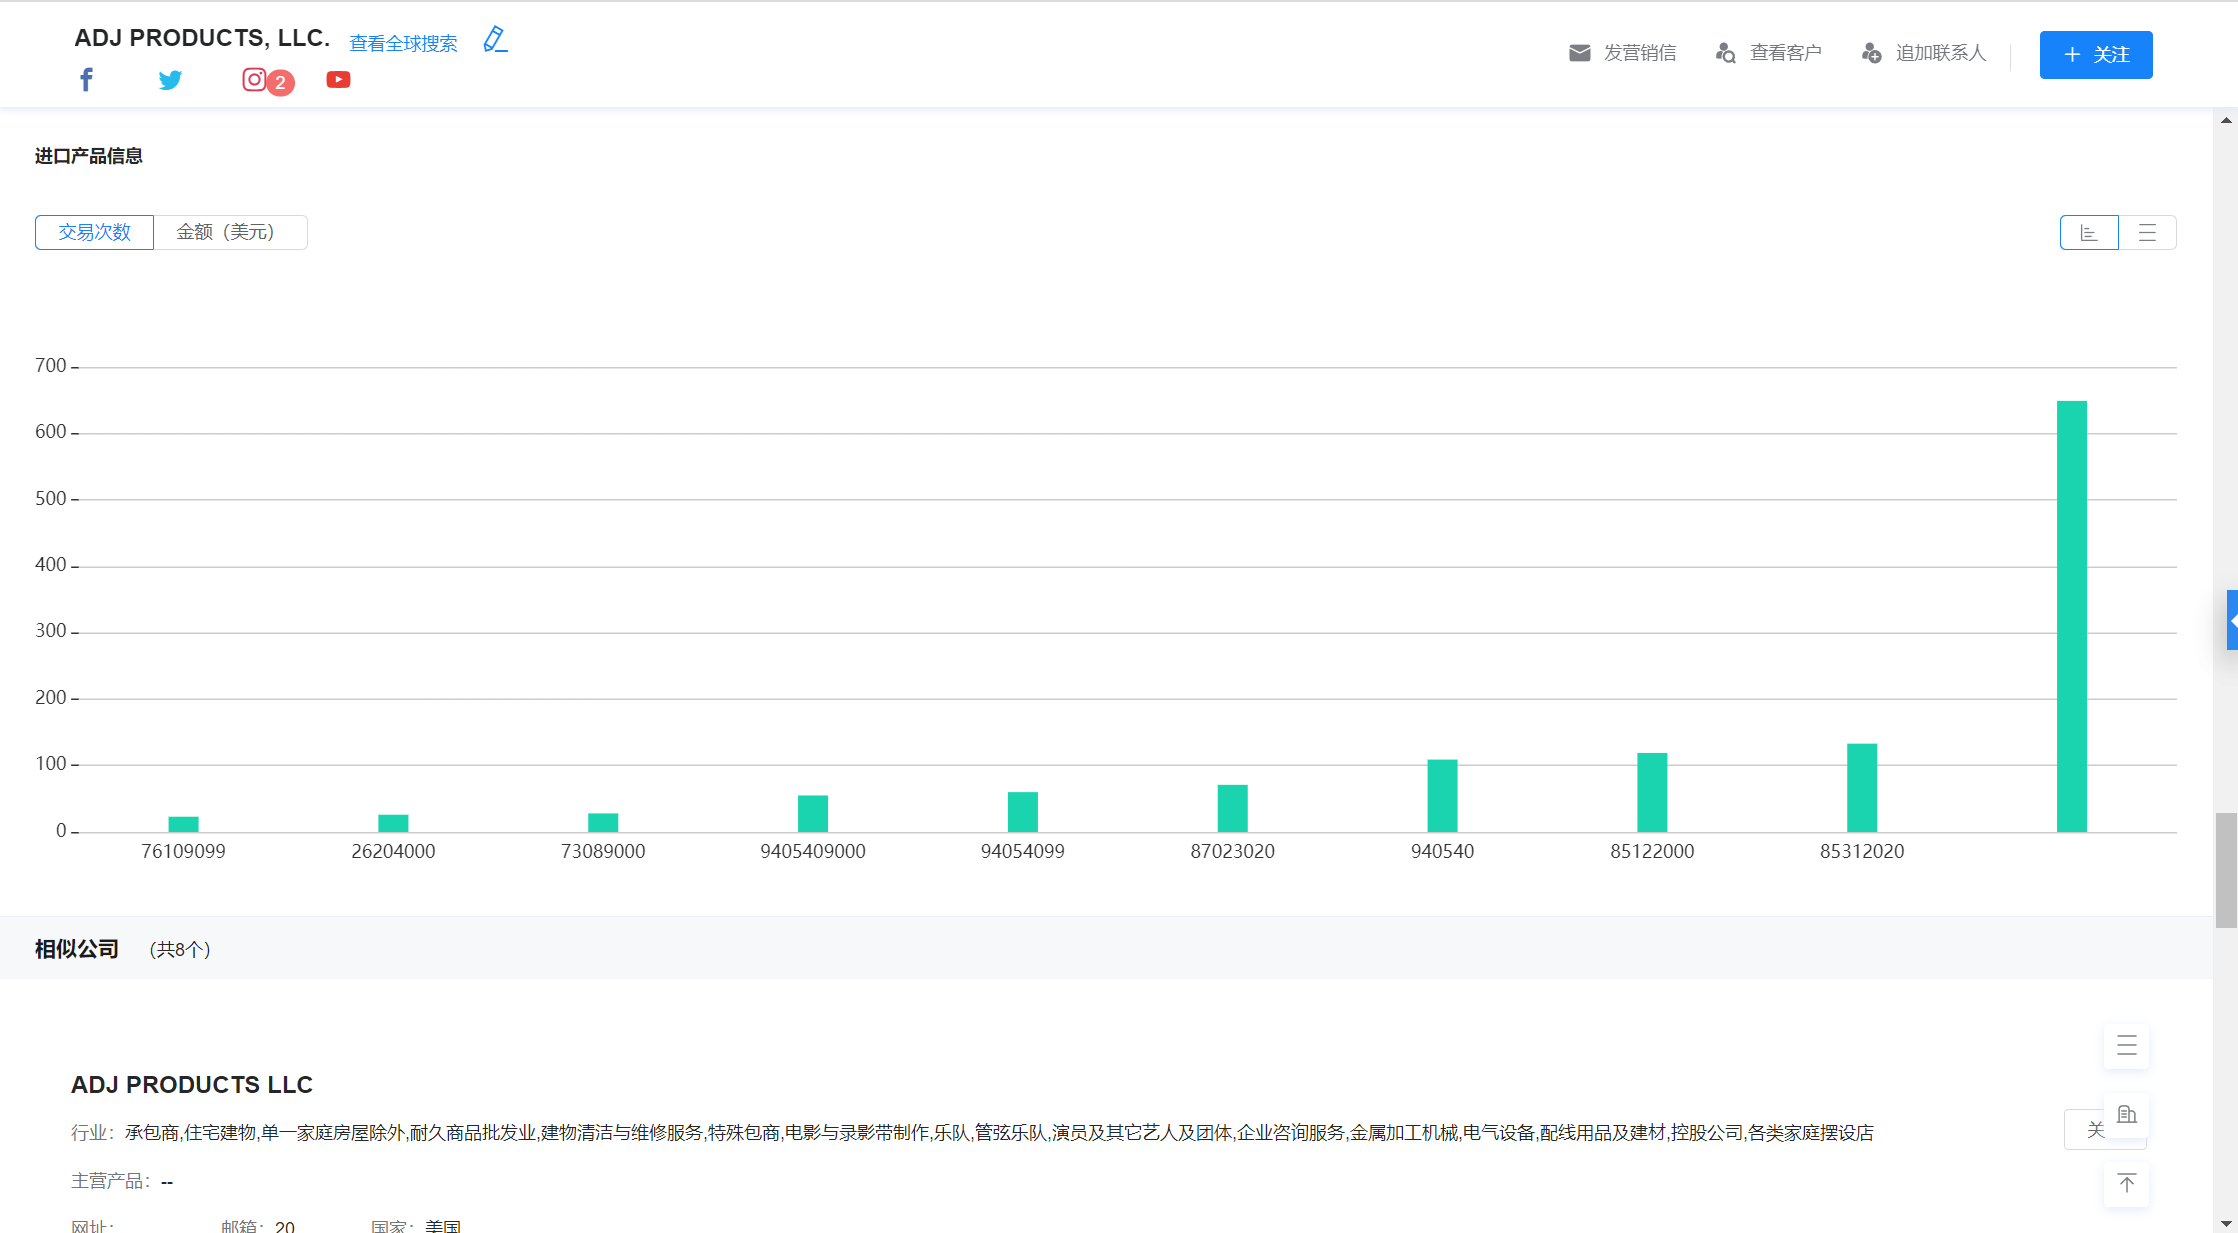This screenshot has width=2238, height=1233.
Task: Open the Instagram social link
Action: click(254, 79)
